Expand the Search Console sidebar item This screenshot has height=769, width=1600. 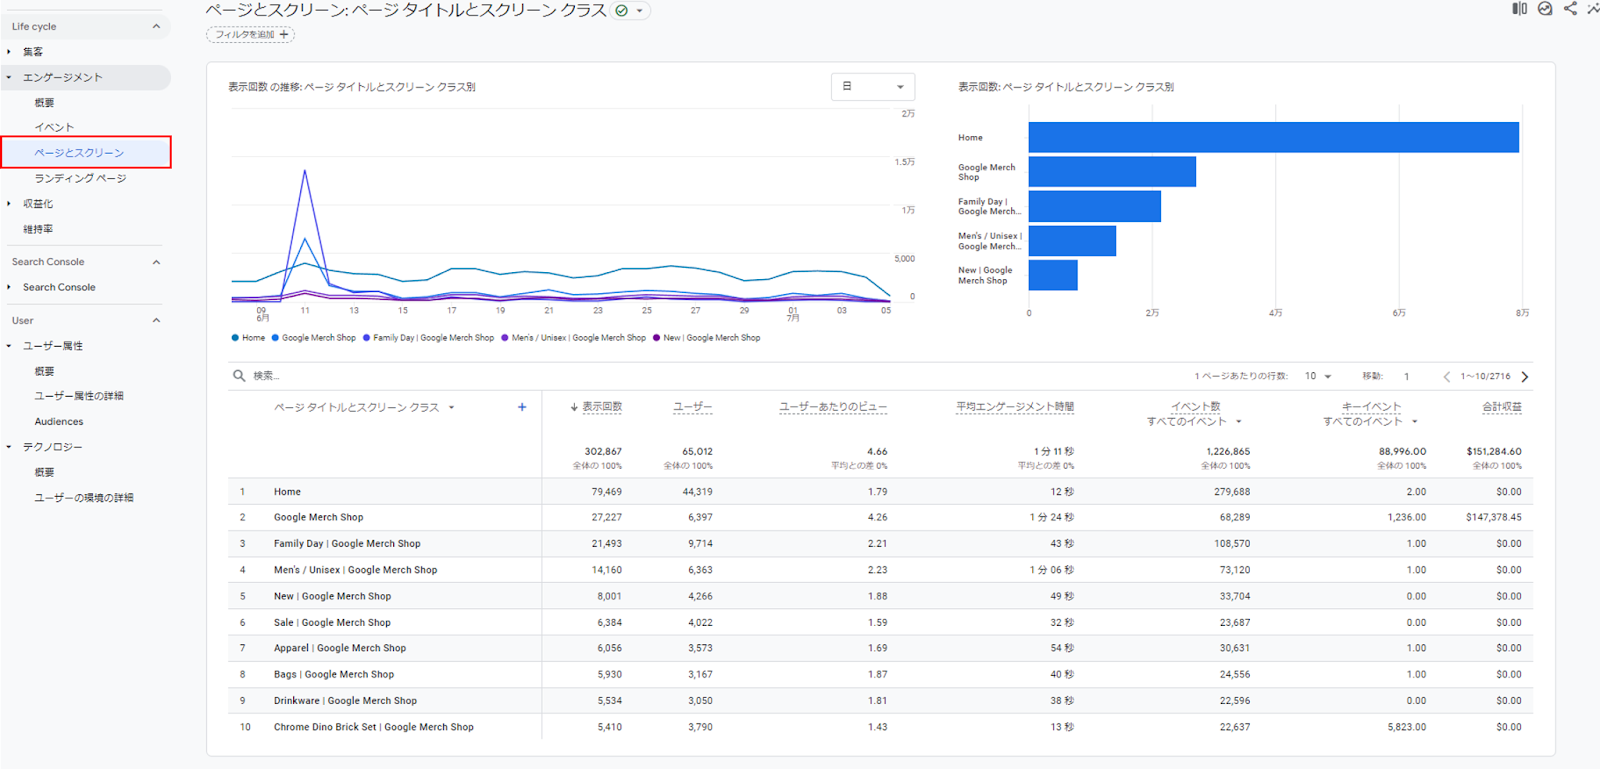(x=59, y=287)
